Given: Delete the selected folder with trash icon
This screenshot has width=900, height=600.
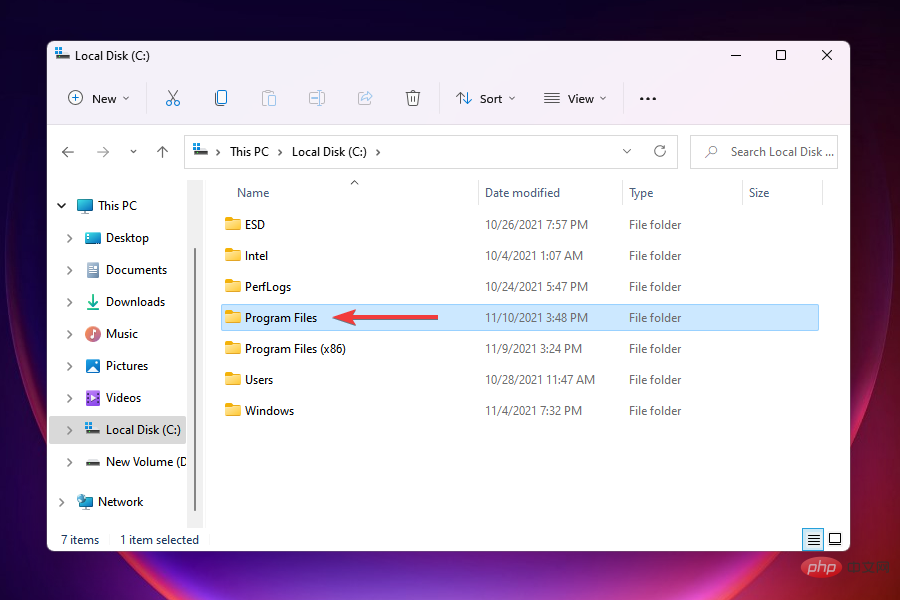Looking at the screenshot, I should [x=413, y=98].
